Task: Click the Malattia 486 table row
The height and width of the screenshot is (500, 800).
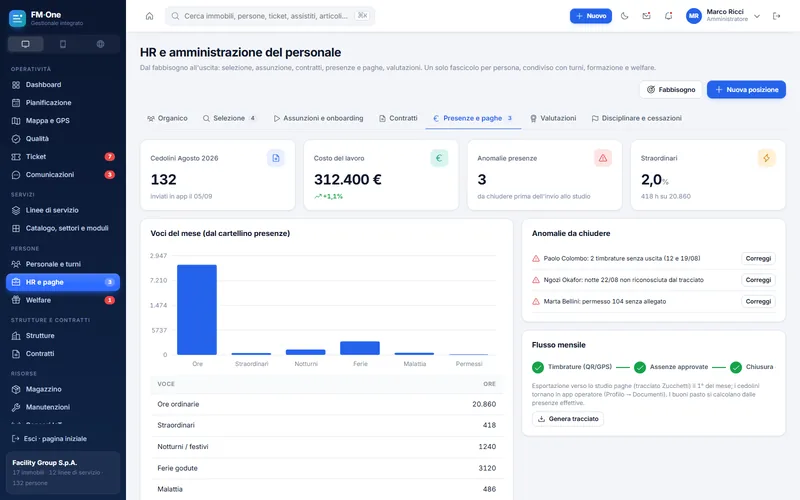Action: (x=327, y=489)
